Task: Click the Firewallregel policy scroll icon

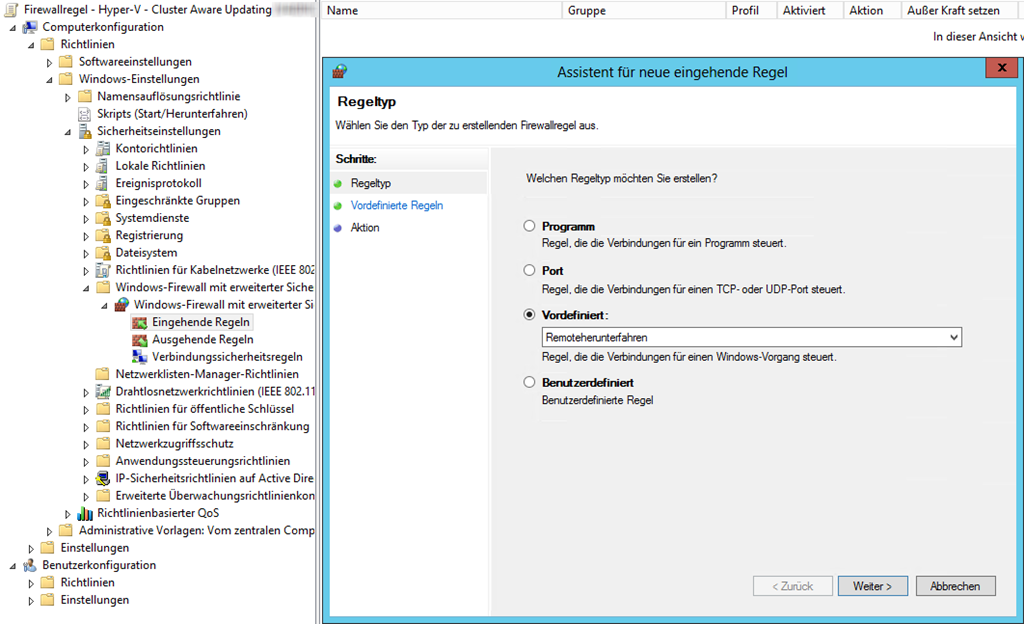Action: [x=11, y=10]
